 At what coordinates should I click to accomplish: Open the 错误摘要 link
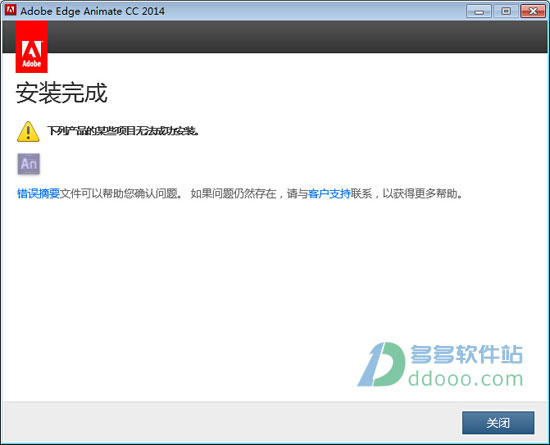[x=38, y=193]
